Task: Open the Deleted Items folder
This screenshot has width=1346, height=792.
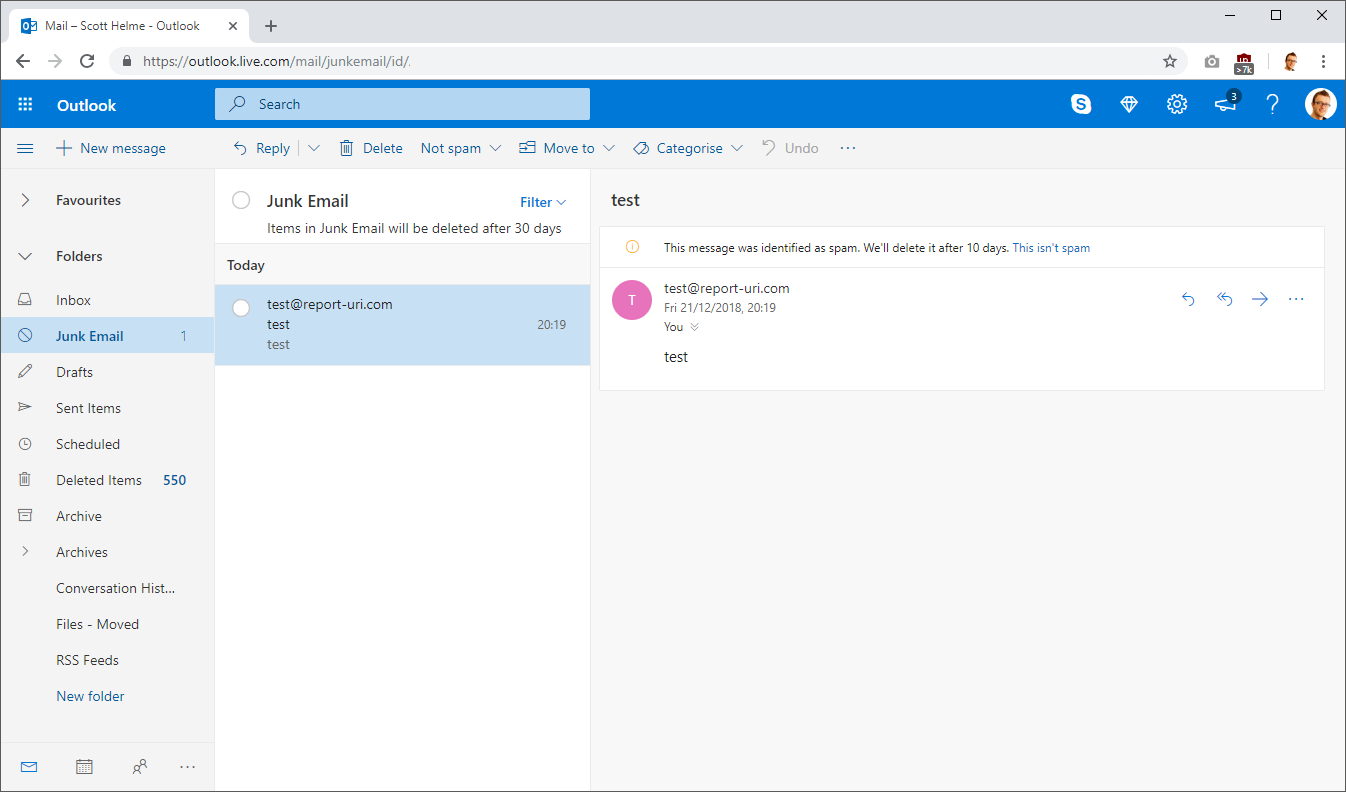Action: click(x=99, y=480)
